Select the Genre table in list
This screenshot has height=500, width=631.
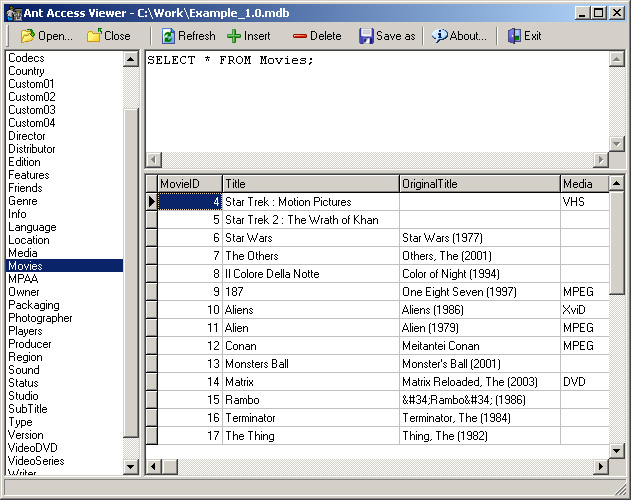(22, 201)
